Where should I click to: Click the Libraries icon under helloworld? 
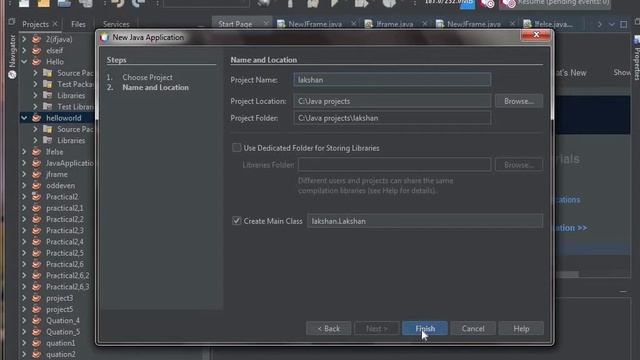tap(48, 140)
